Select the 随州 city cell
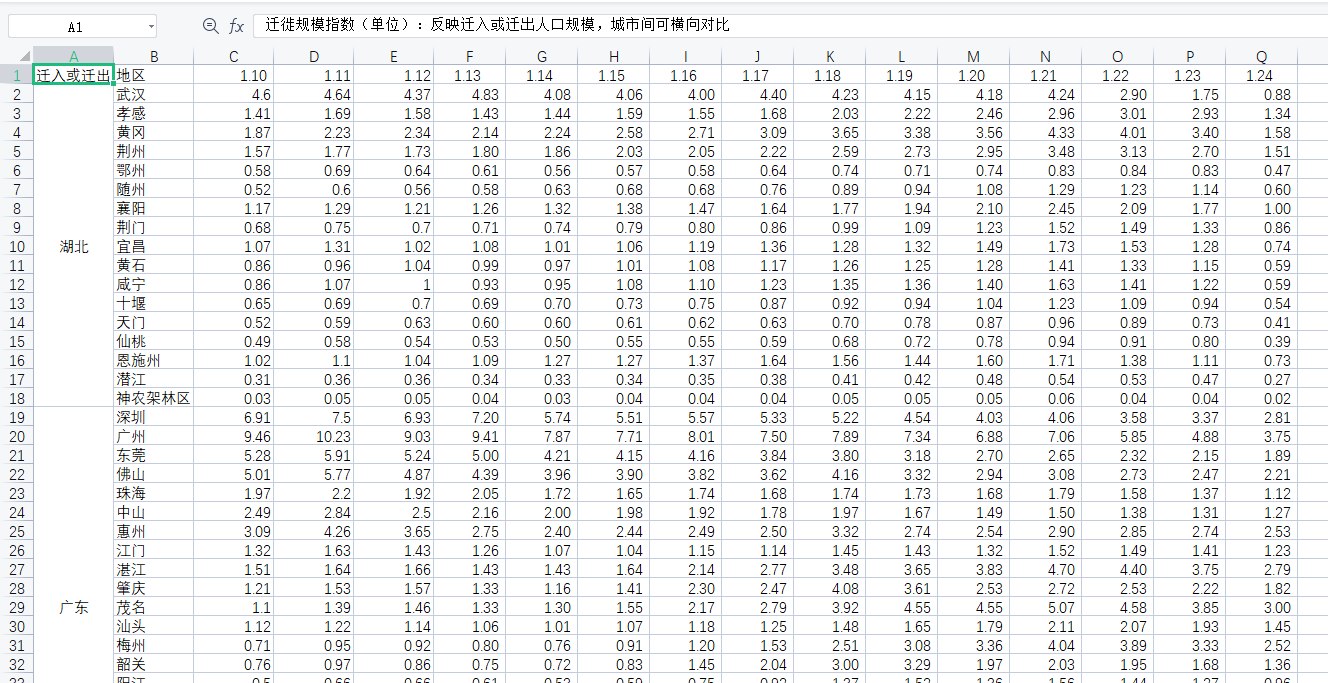This screenshot has width=1328, height=683. [x=154, y=189]
